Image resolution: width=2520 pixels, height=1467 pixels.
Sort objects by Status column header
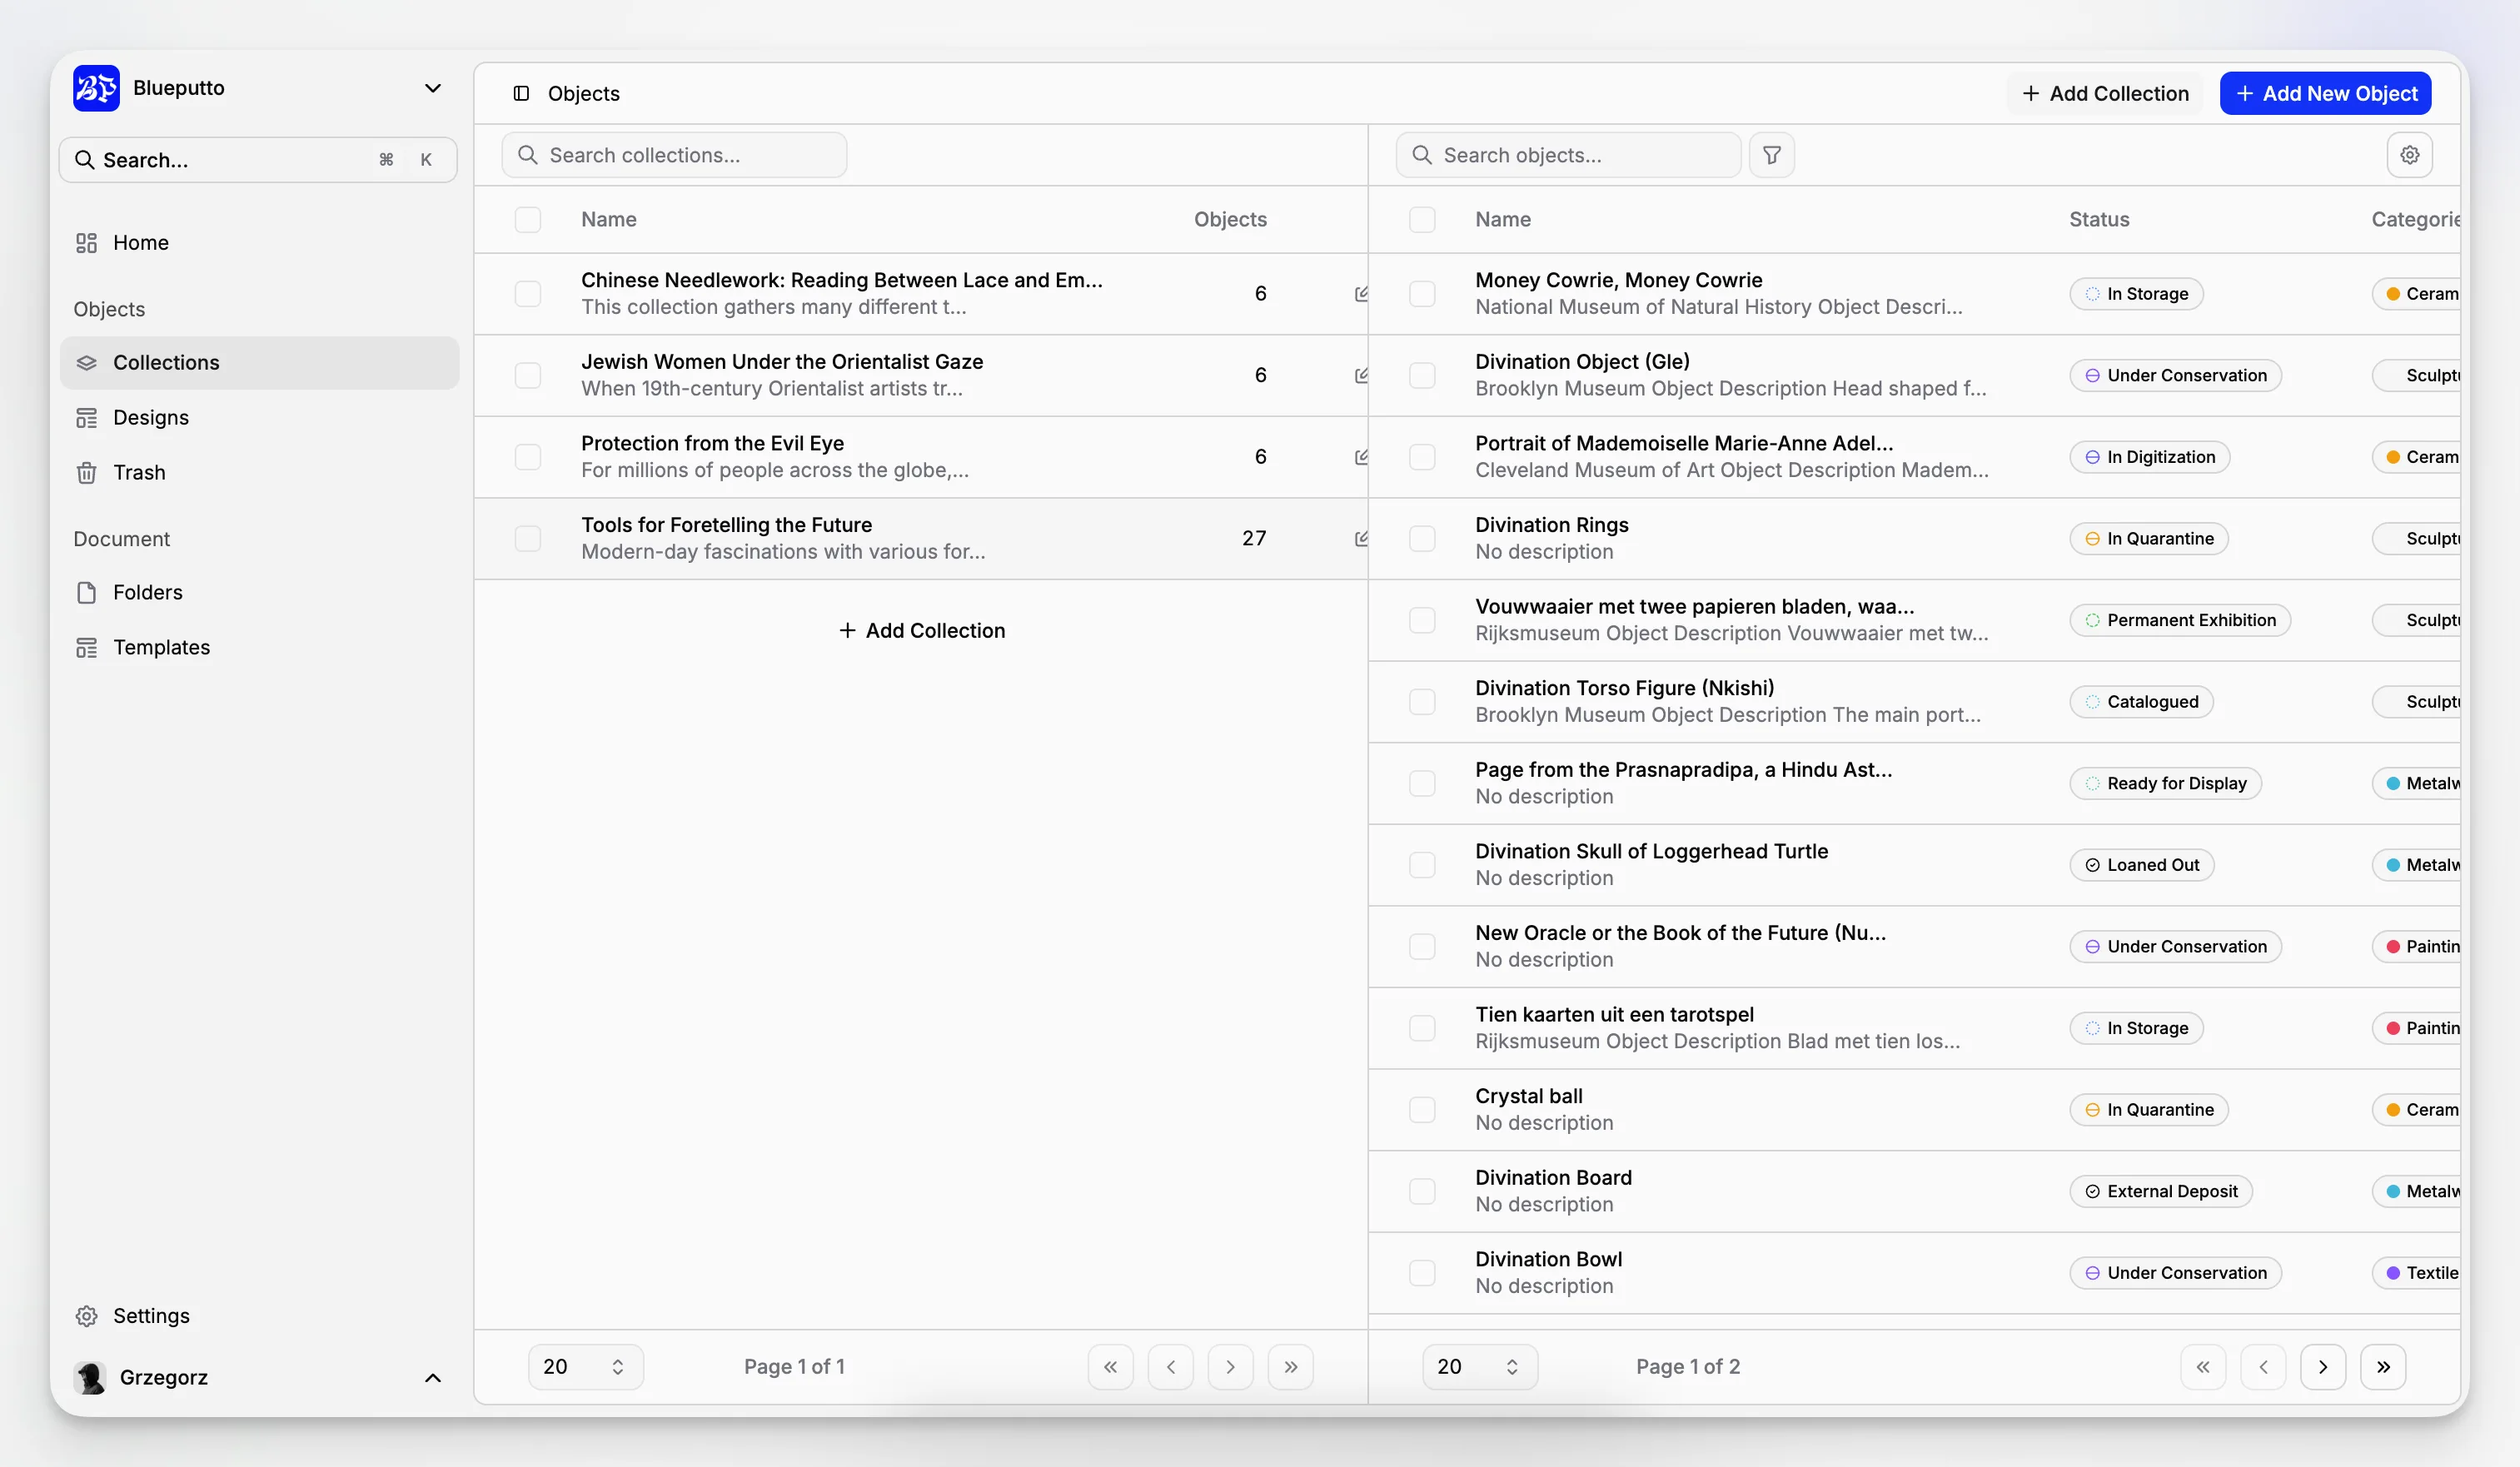click(2099, 220)
